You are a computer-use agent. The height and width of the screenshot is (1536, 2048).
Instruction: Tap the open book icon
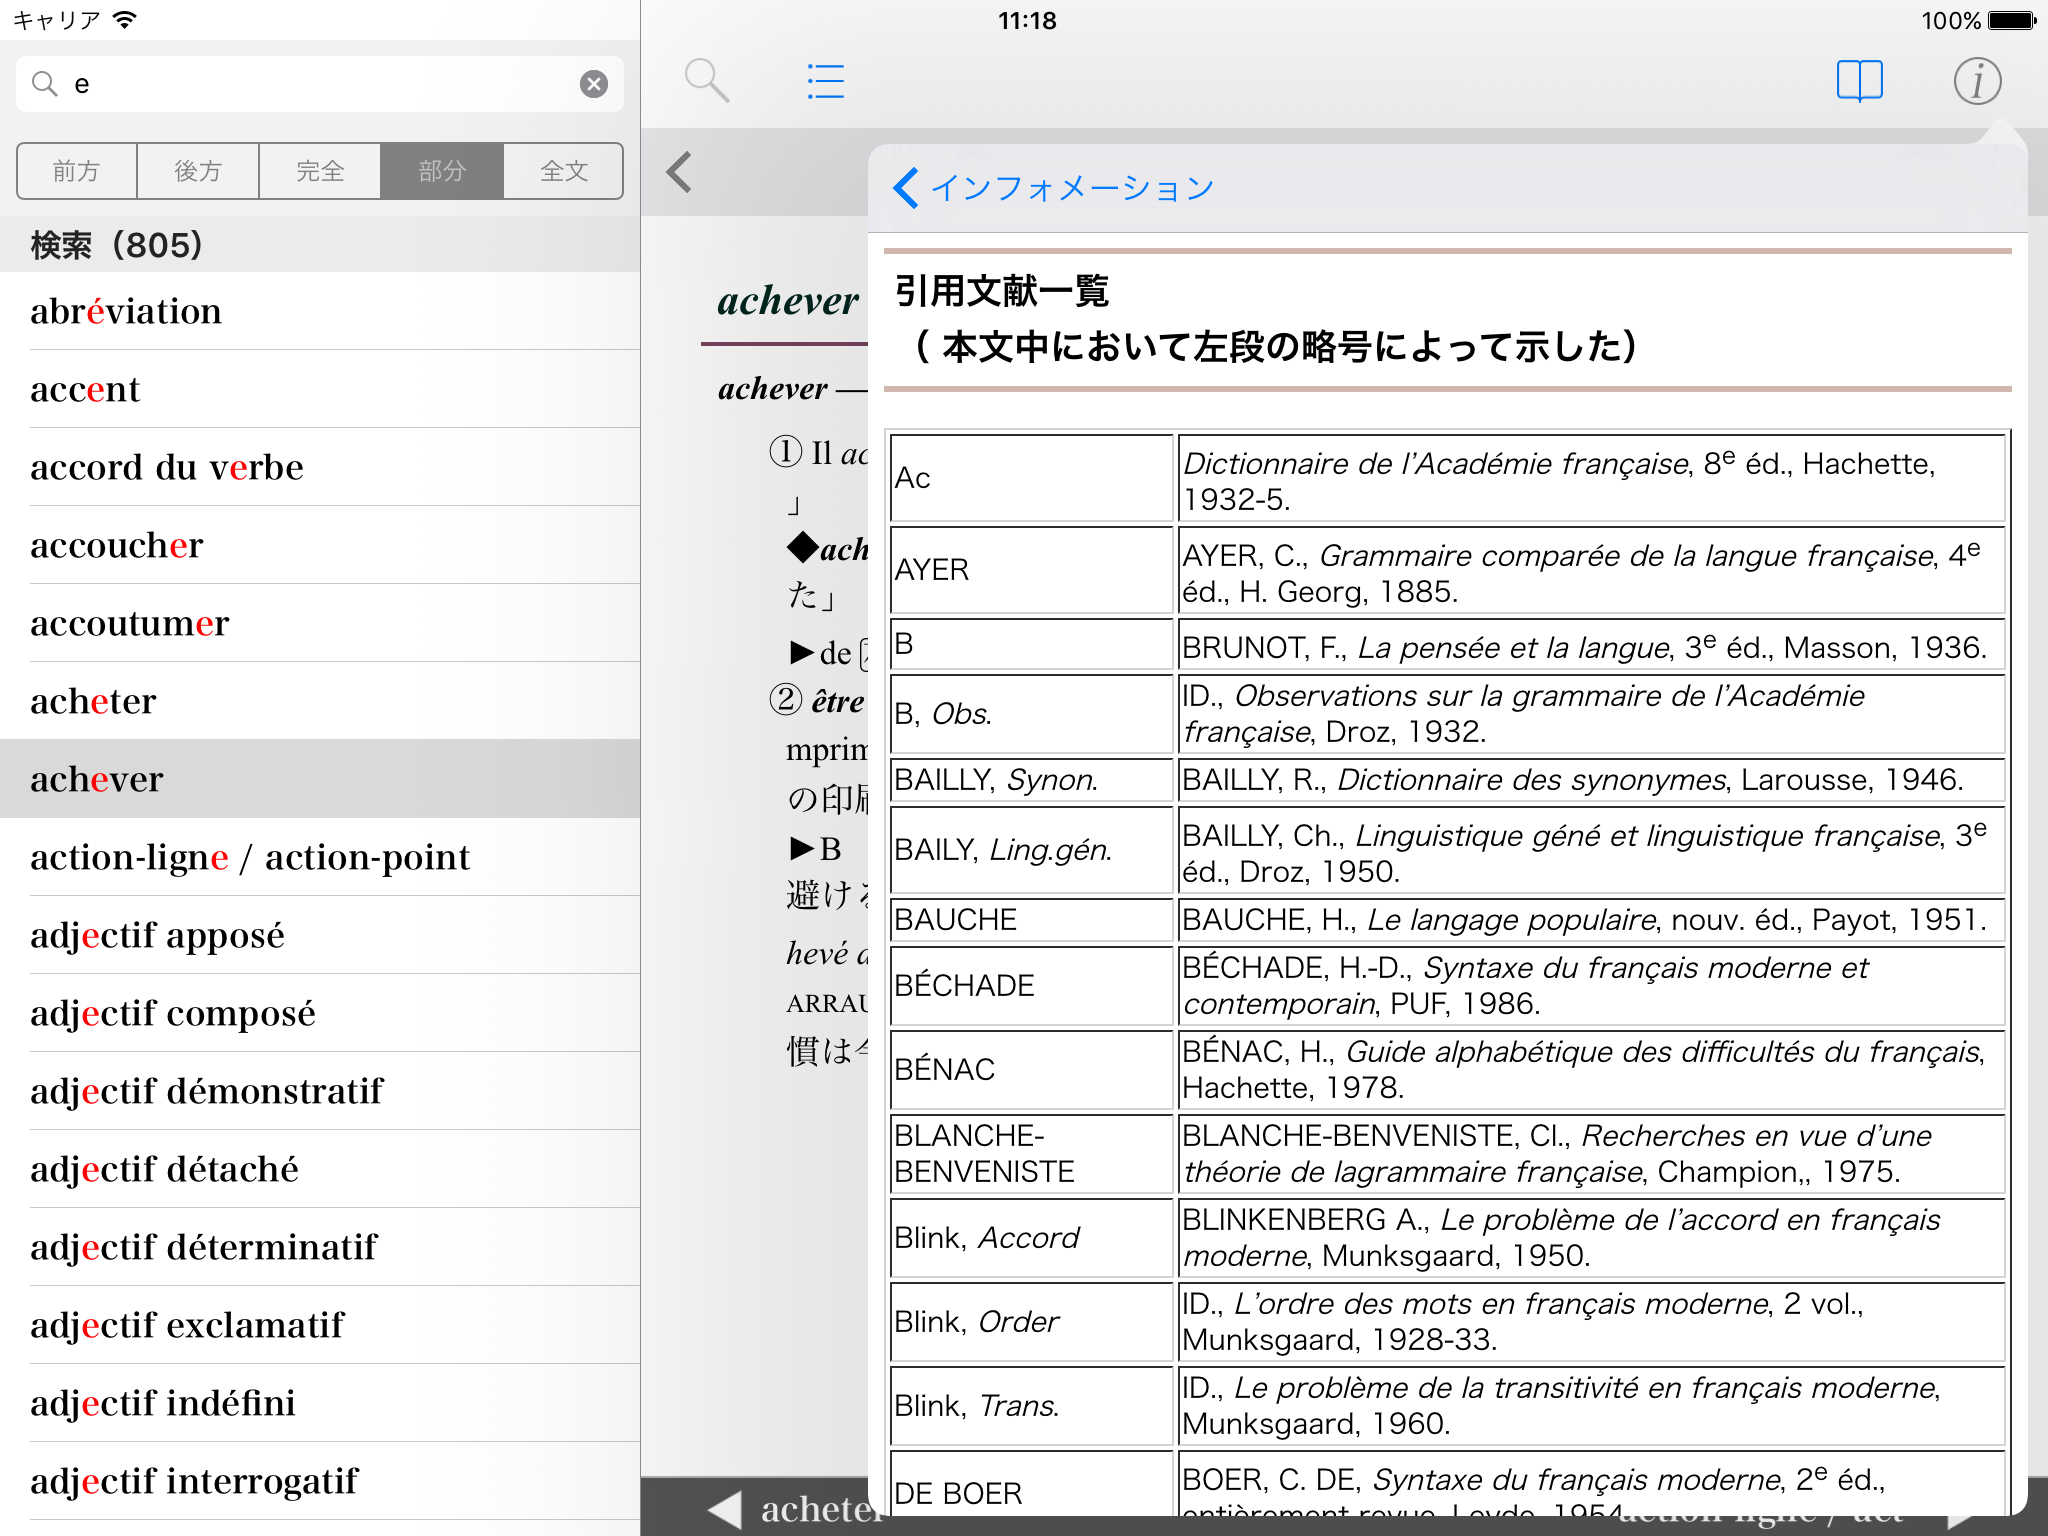pyautogui.click(x=1859, y=81)
